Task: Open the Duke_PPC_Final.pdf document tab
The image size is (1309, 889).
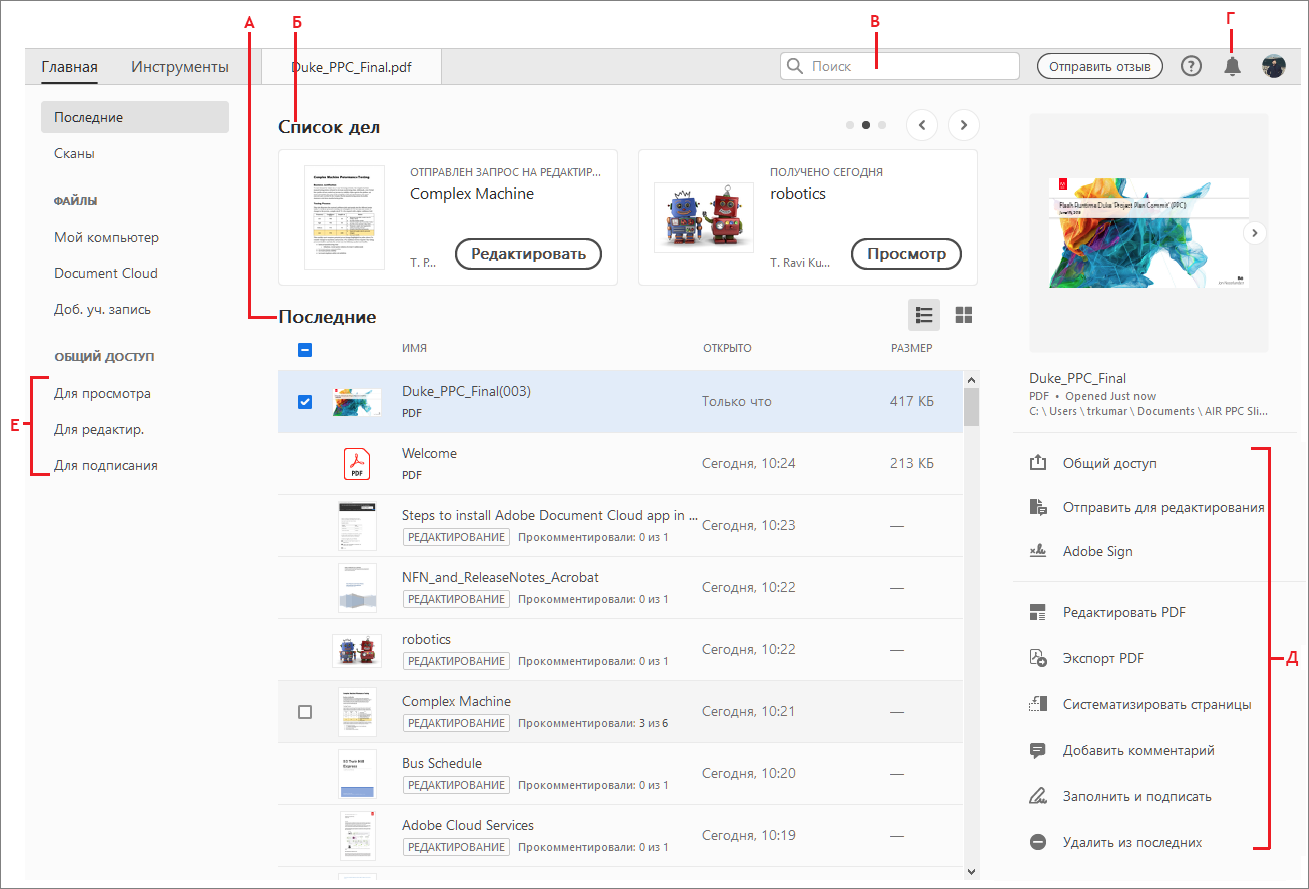Action: pos(351,67)
